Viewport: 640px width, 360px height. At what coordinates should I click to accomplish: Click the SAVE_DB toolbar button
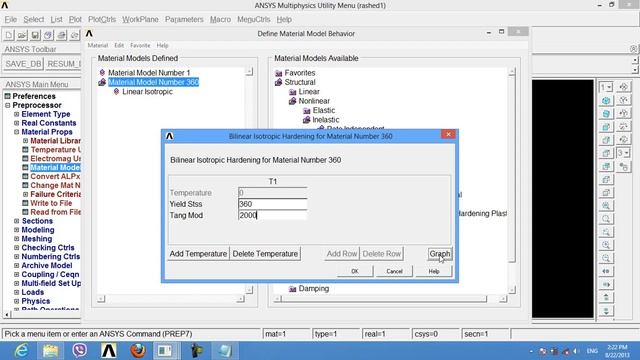click(23, 64)
